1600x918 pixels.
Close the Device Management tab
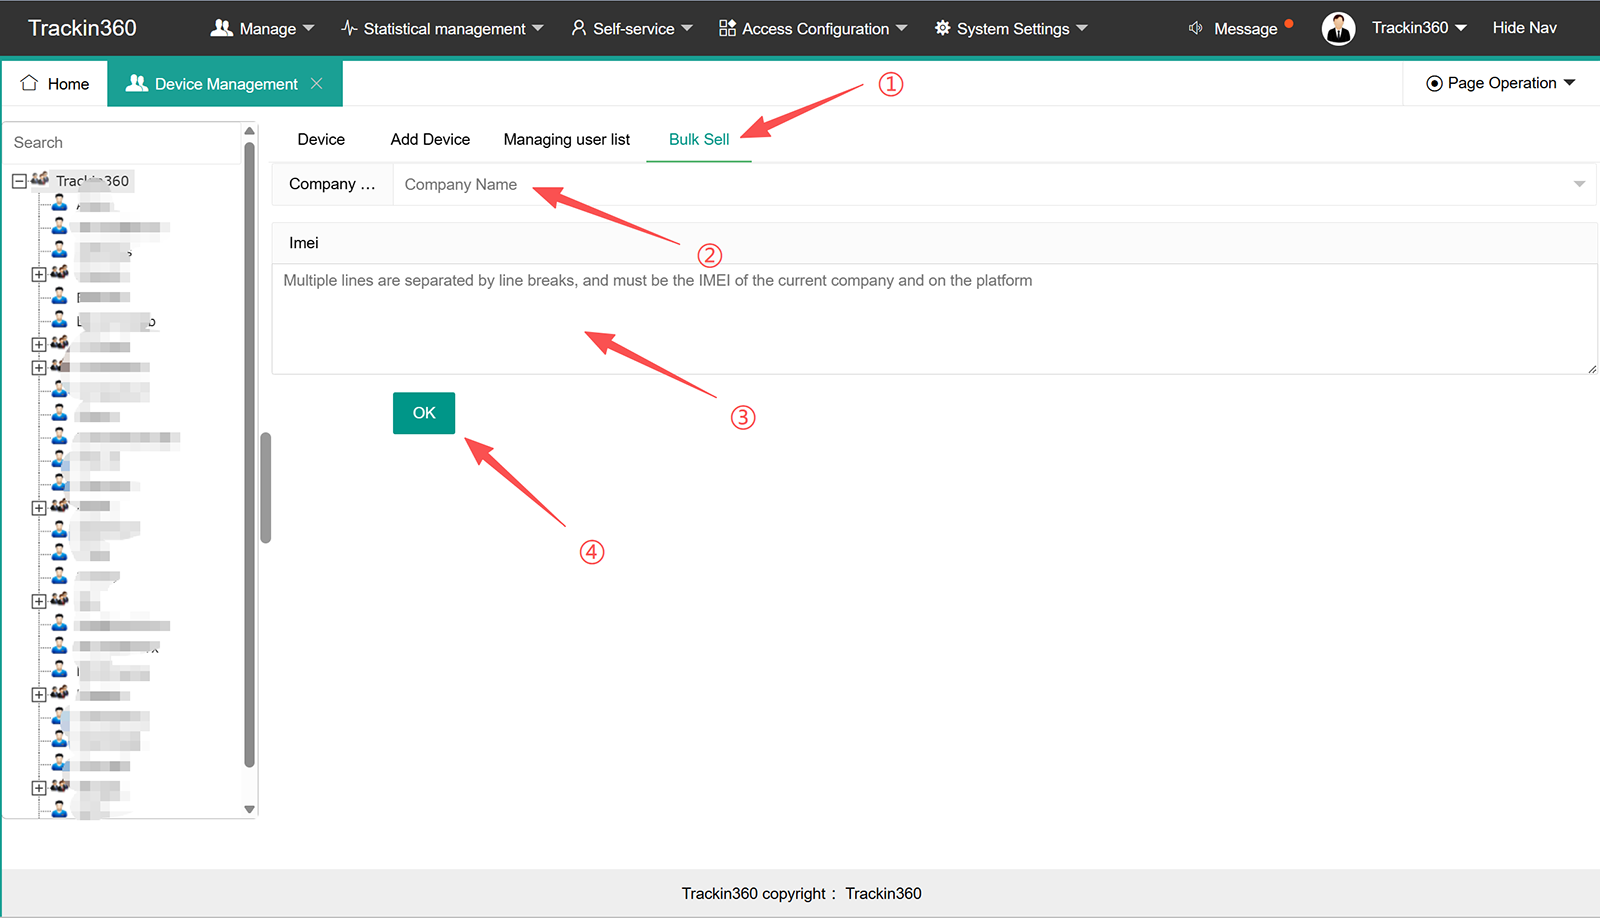316,83
